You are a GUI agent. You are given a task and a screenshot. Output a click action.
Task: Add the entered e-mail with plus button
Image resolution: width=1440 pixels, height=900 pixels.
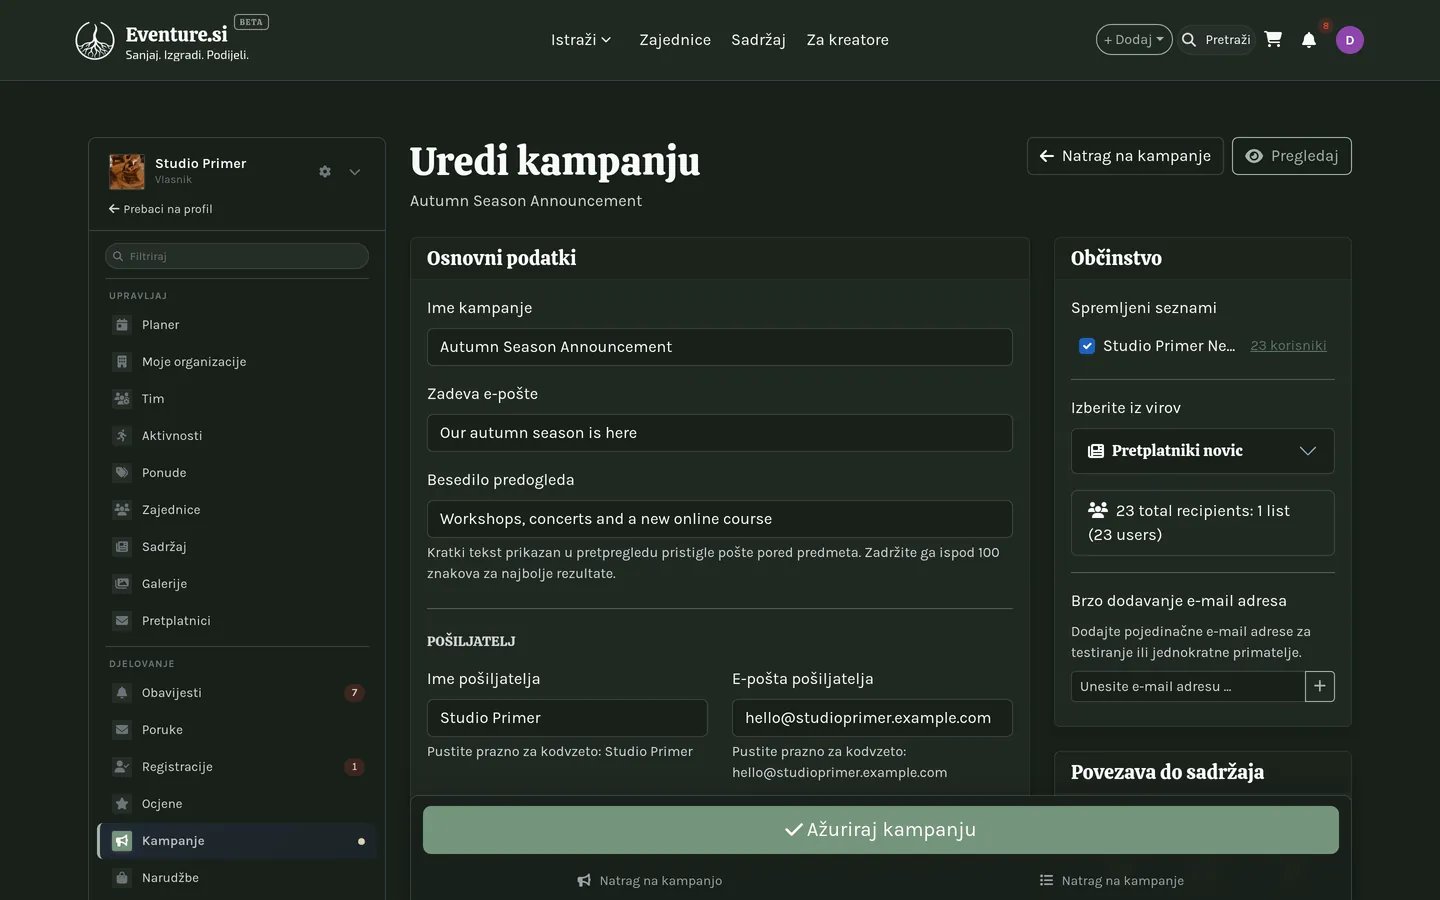[x=1320, y=686]
